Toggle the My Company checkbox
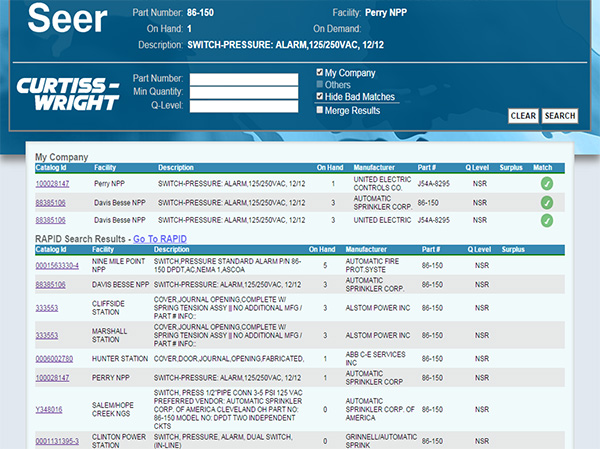The image size is (600, 449). coord(320,72)
